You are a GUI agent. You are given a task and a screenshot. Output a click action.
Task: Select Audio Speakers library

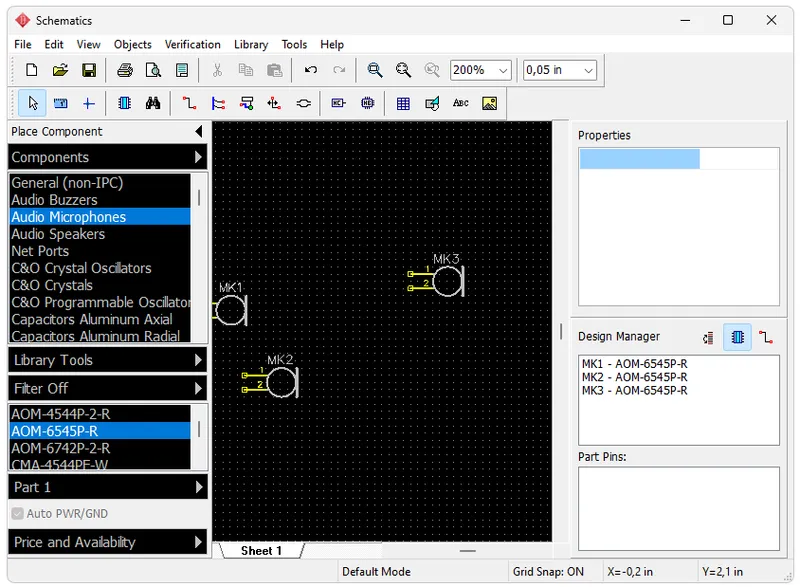coord(100,234)
